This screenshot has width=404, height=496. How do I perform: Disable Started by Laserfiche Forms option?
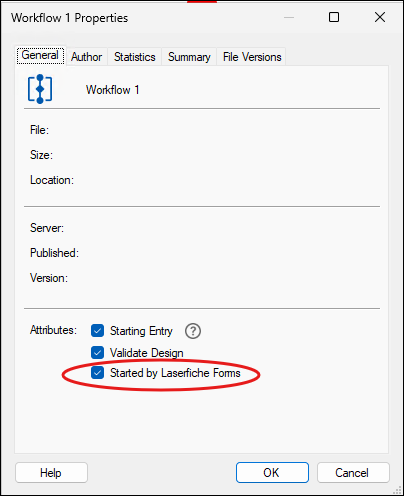[x=97, y=373]
